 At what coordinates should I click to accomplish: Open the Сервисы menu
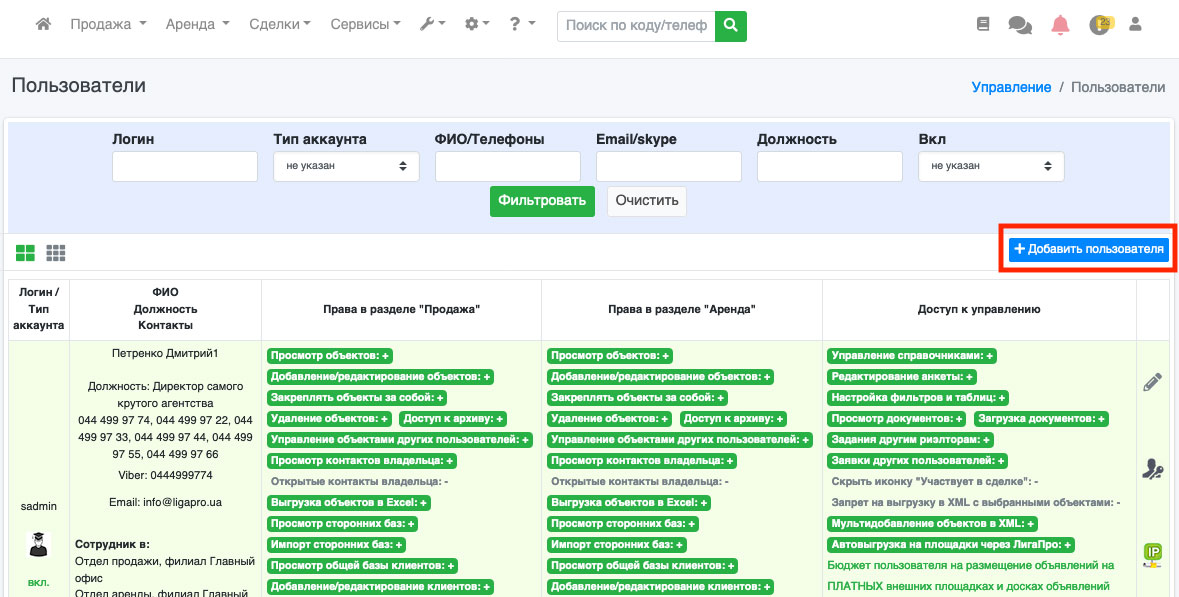coord(365,25)
